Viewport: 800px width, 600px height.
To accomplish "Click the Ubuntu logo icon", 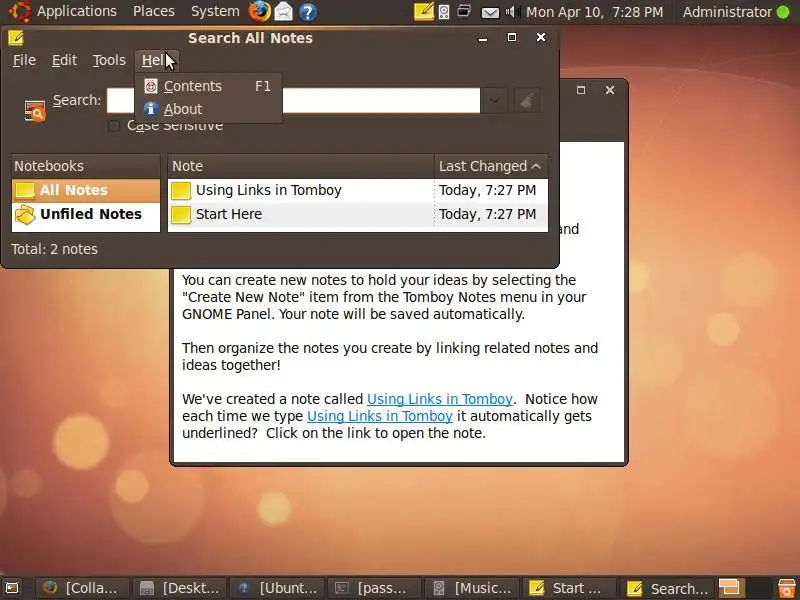I will (20, 11).
